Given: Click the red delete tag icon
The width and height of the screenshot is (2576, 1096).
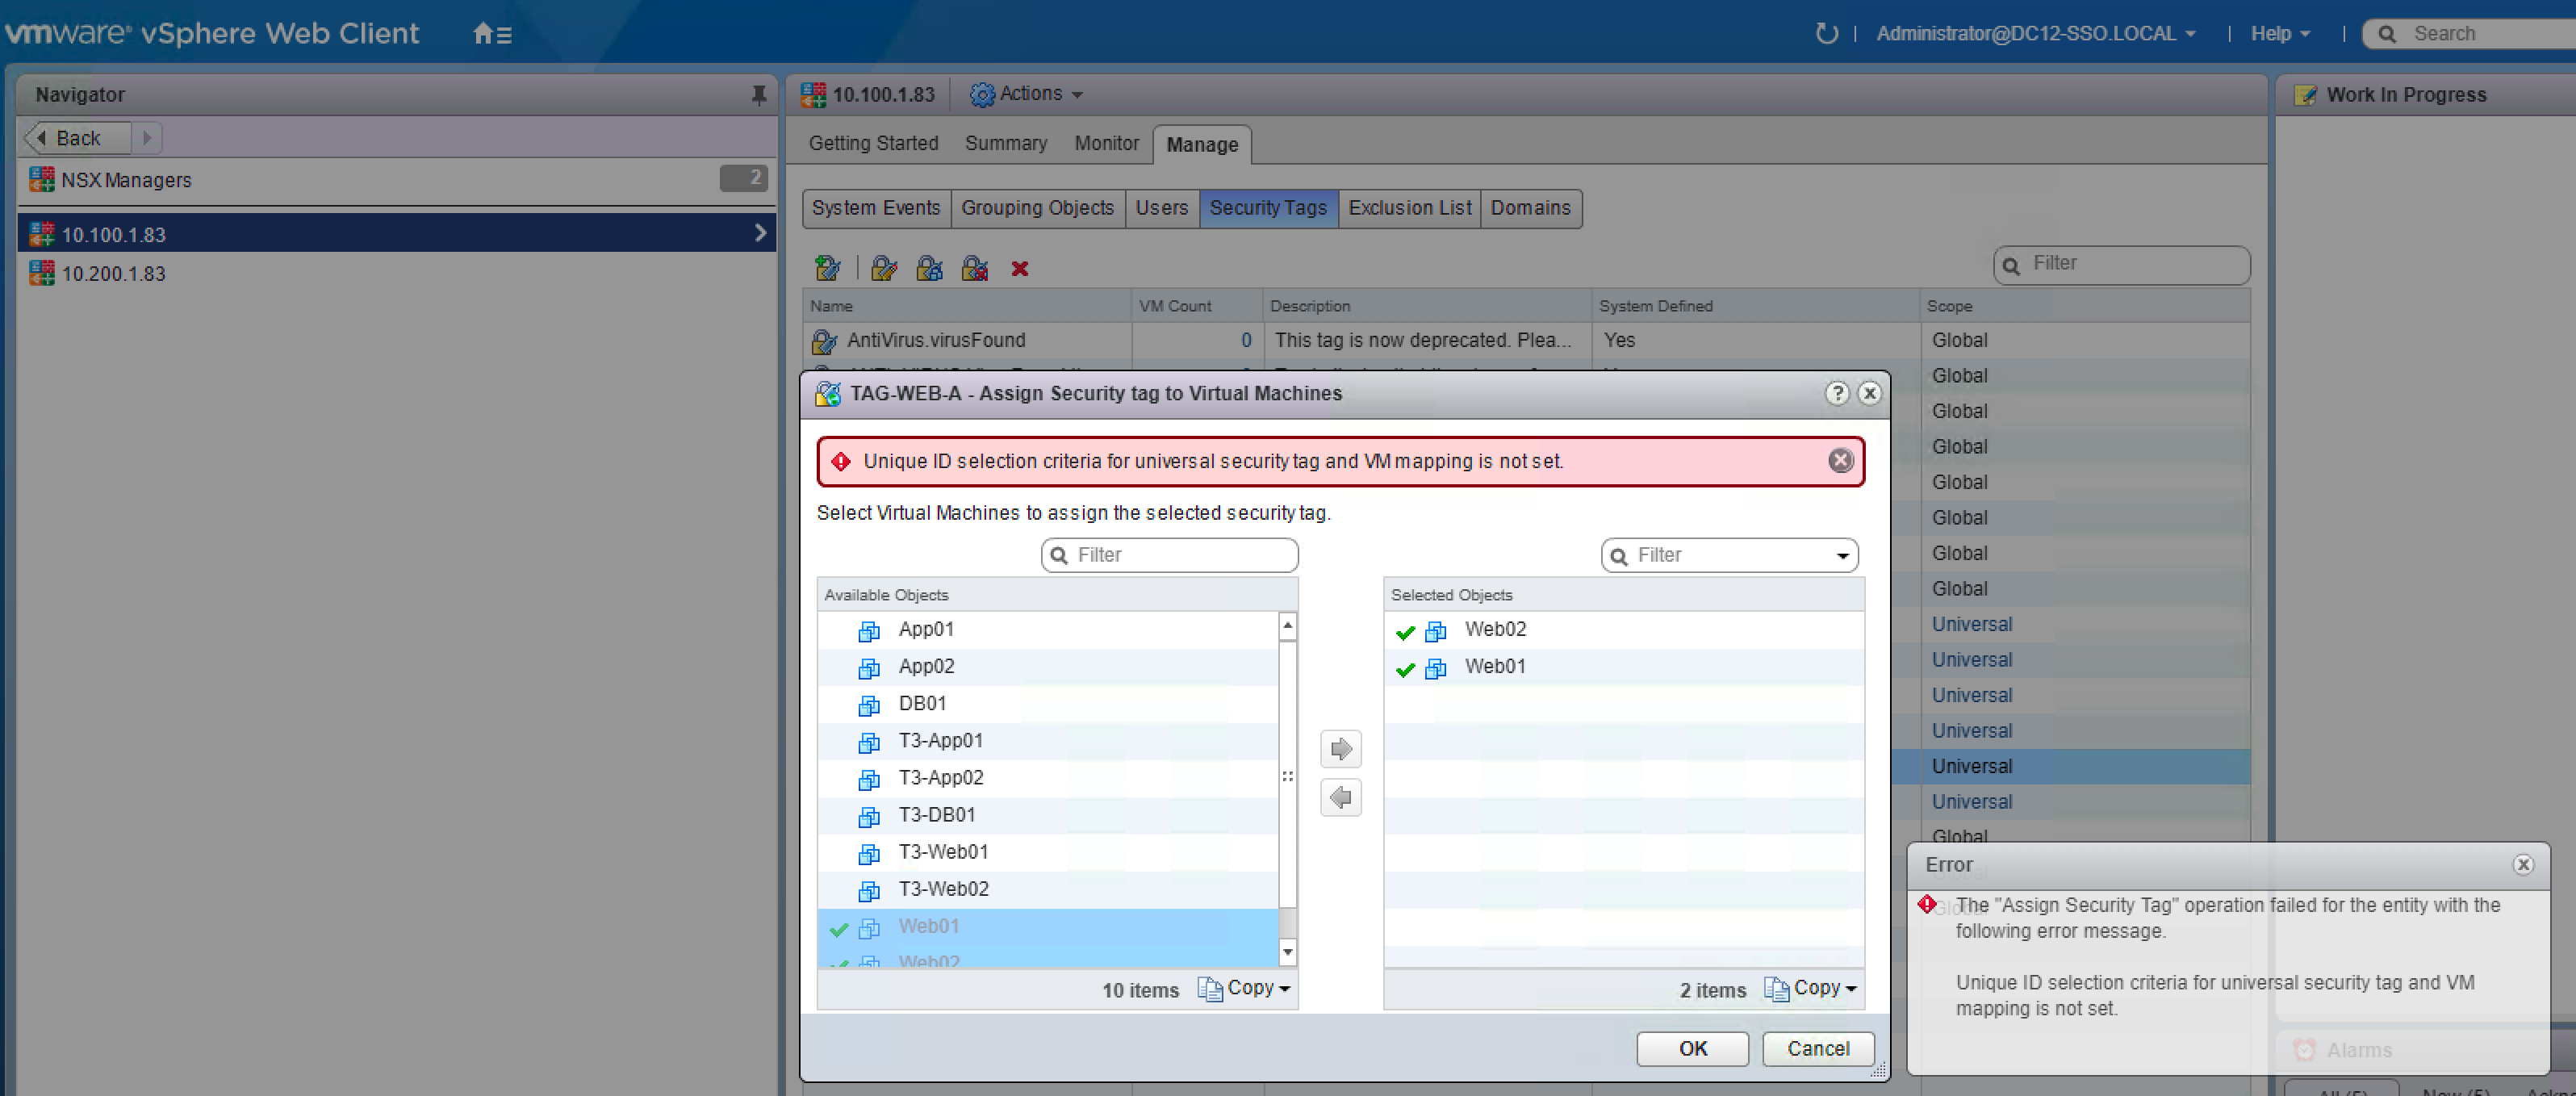Looking at the screenshot, I should click(1019, 268).
